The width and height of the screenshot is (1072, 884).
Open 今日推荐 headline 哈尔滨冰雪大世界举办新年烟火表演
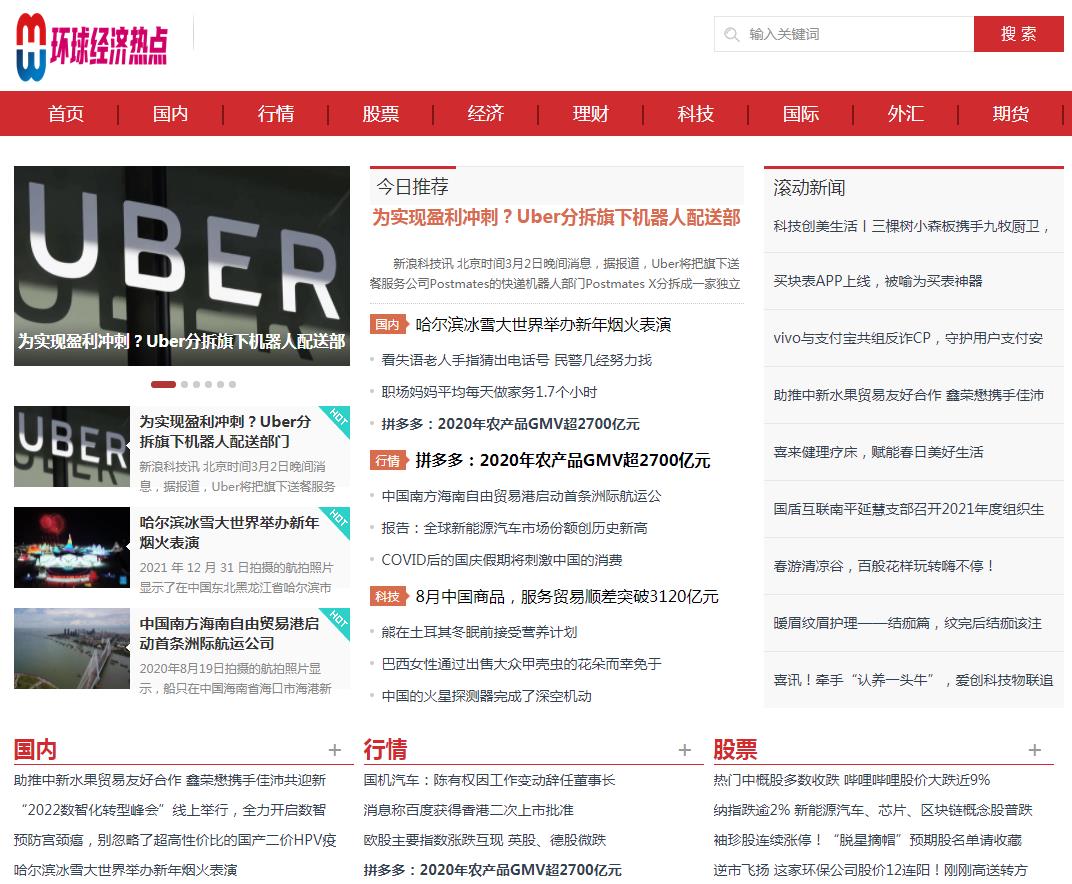544,324
